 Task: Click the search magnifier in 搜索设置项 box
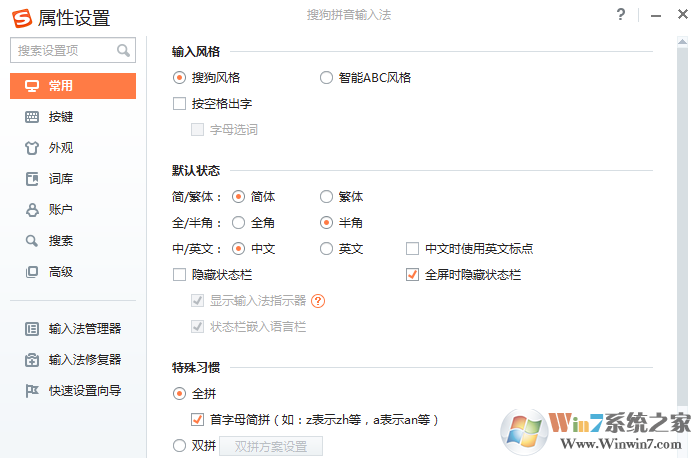click(x=124, y=49)
